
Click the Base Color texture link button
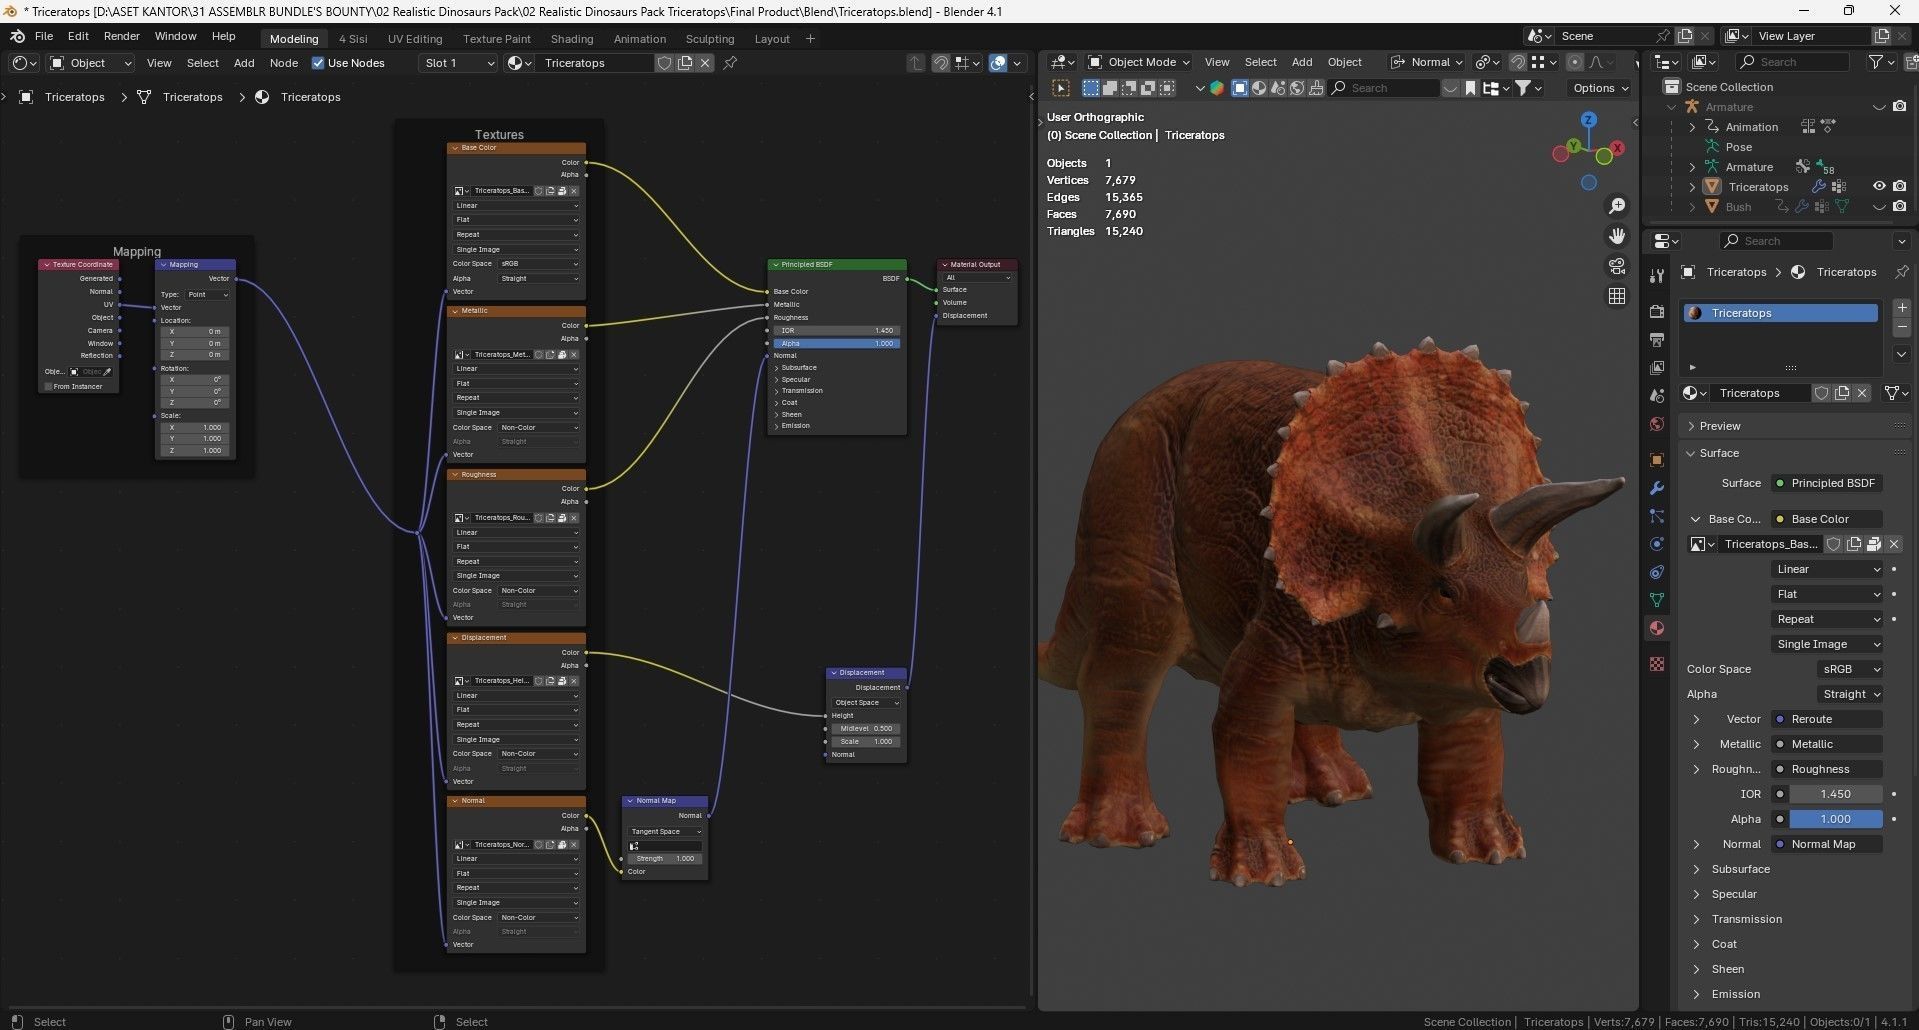pyautogui.click(x=1827, y=519)
